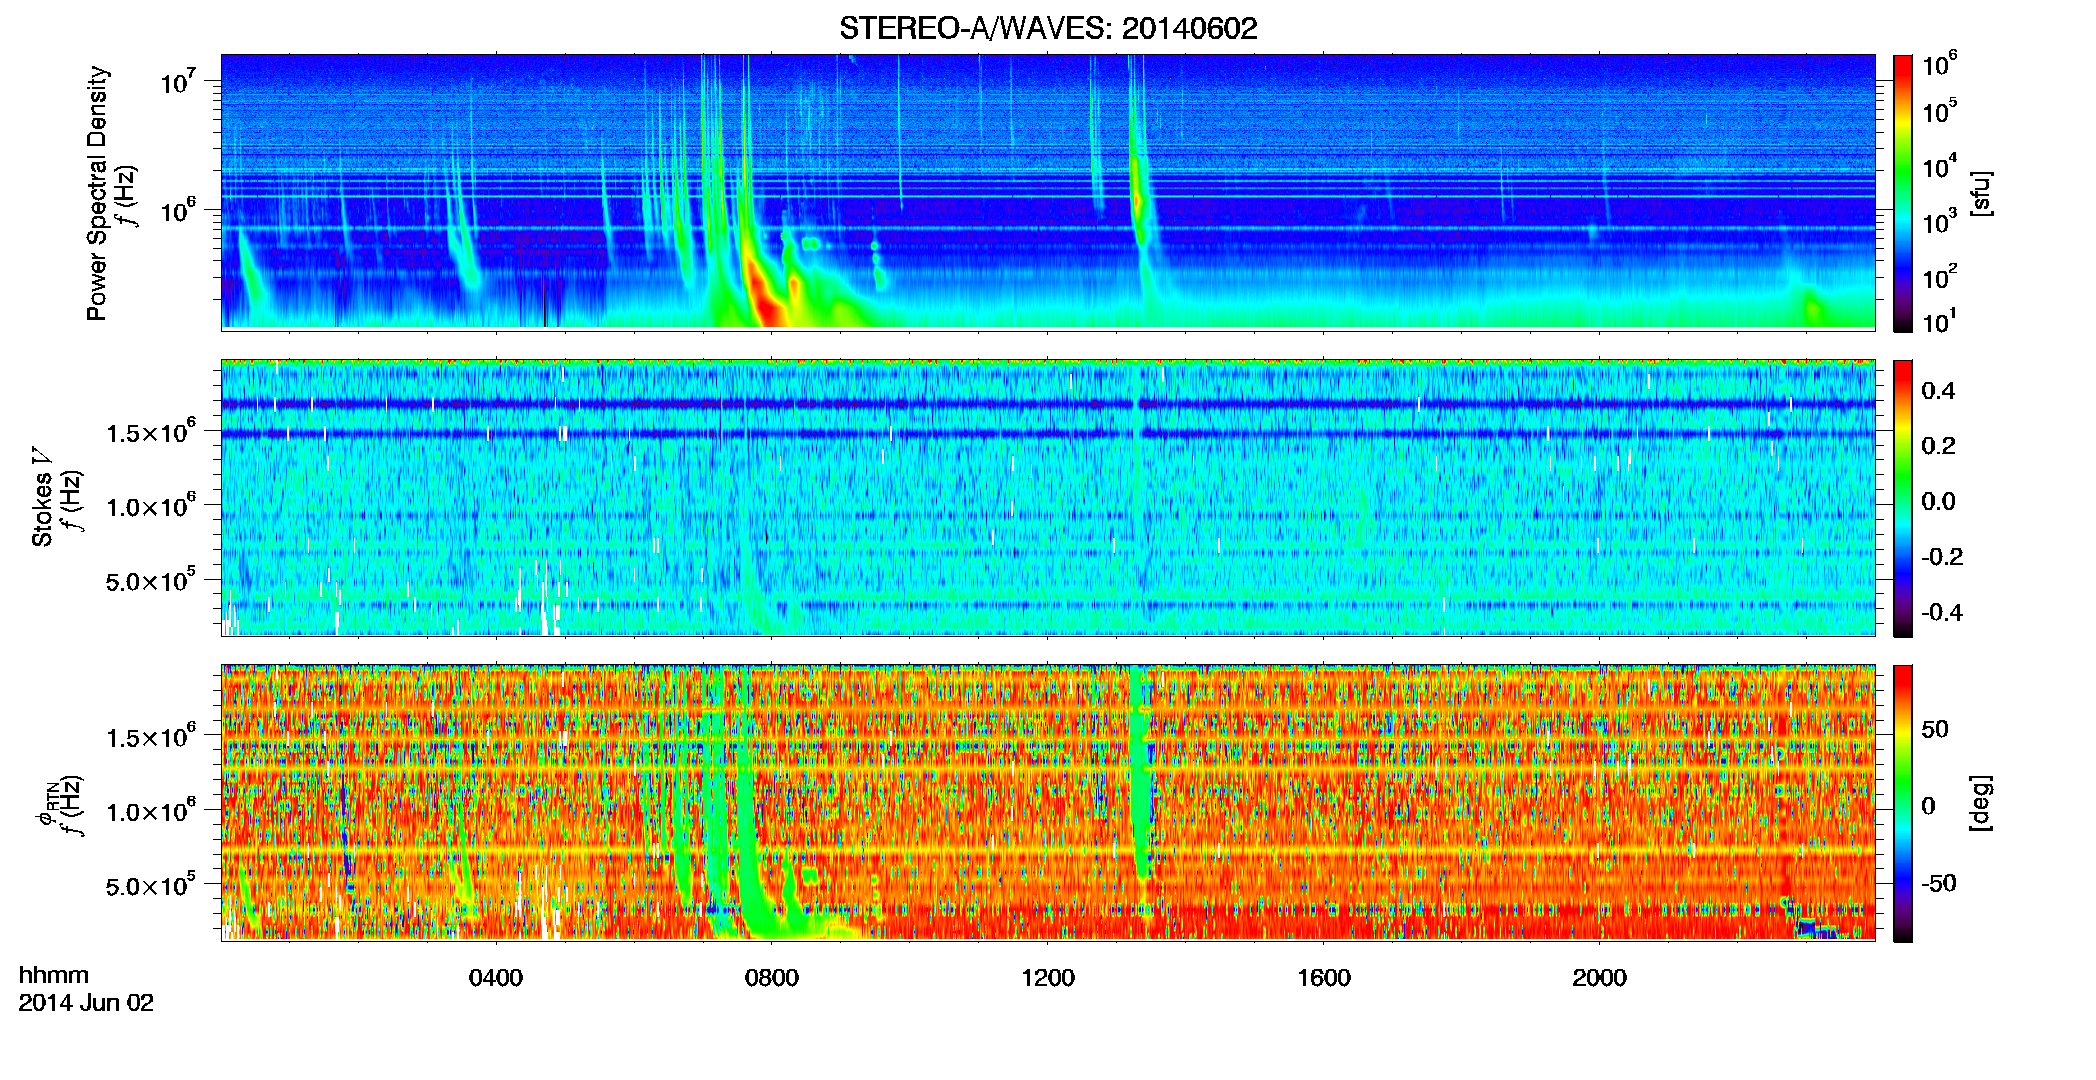Click the title "STEREO-A/WAVES: 20140602"
Image resolution: width=2096 pixels, height=1080 pixels.
tap(1048, 28)
